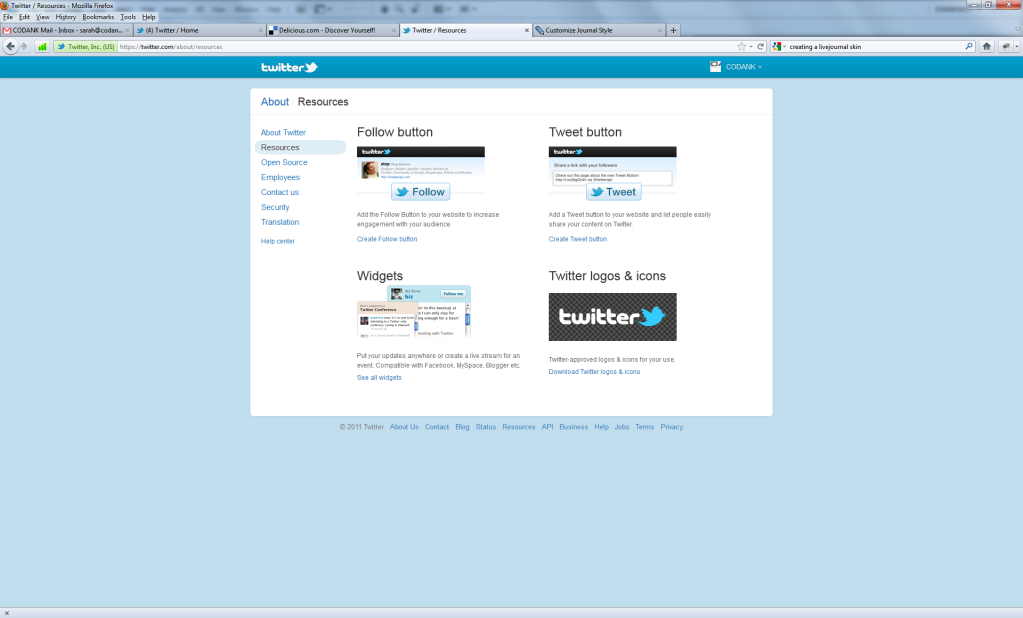Click Create Follow button link

(x=387, y=239)
